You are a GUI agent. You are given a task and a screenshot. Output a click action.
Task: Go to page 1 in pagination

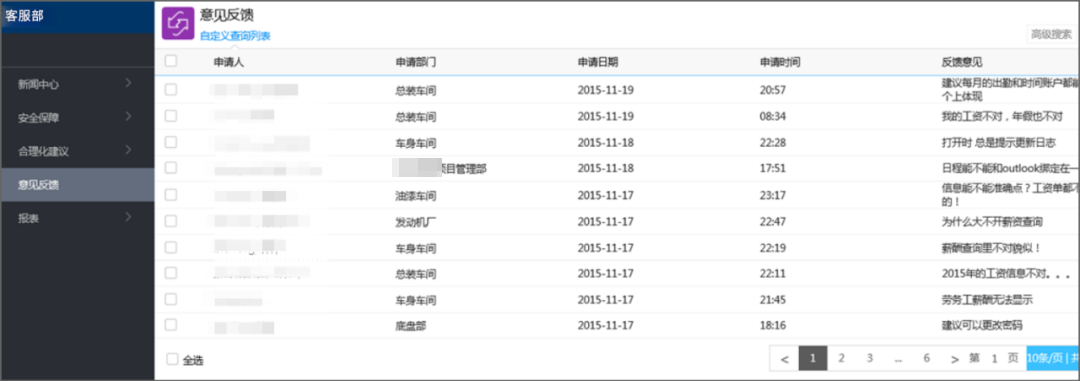pyautogui.click(x=813, y=358)
